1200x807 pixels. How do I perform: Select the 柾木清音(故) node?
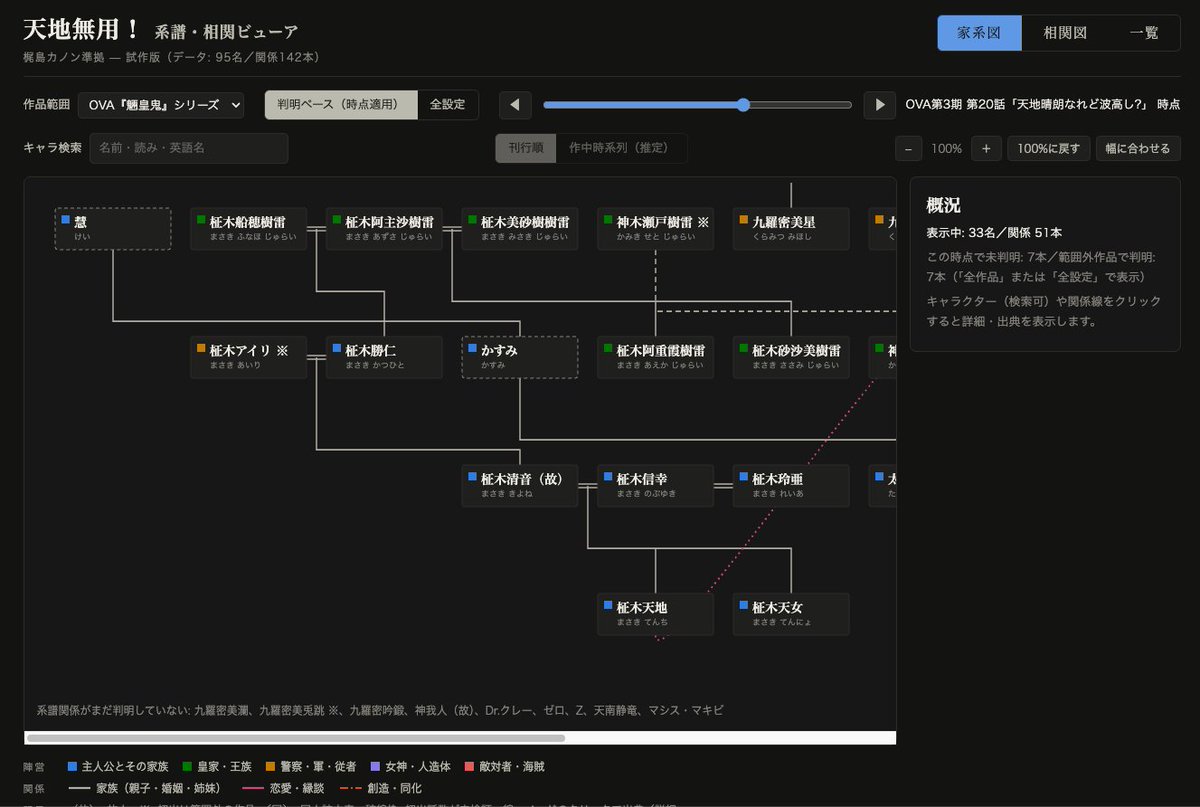click(x=520, y=486)
